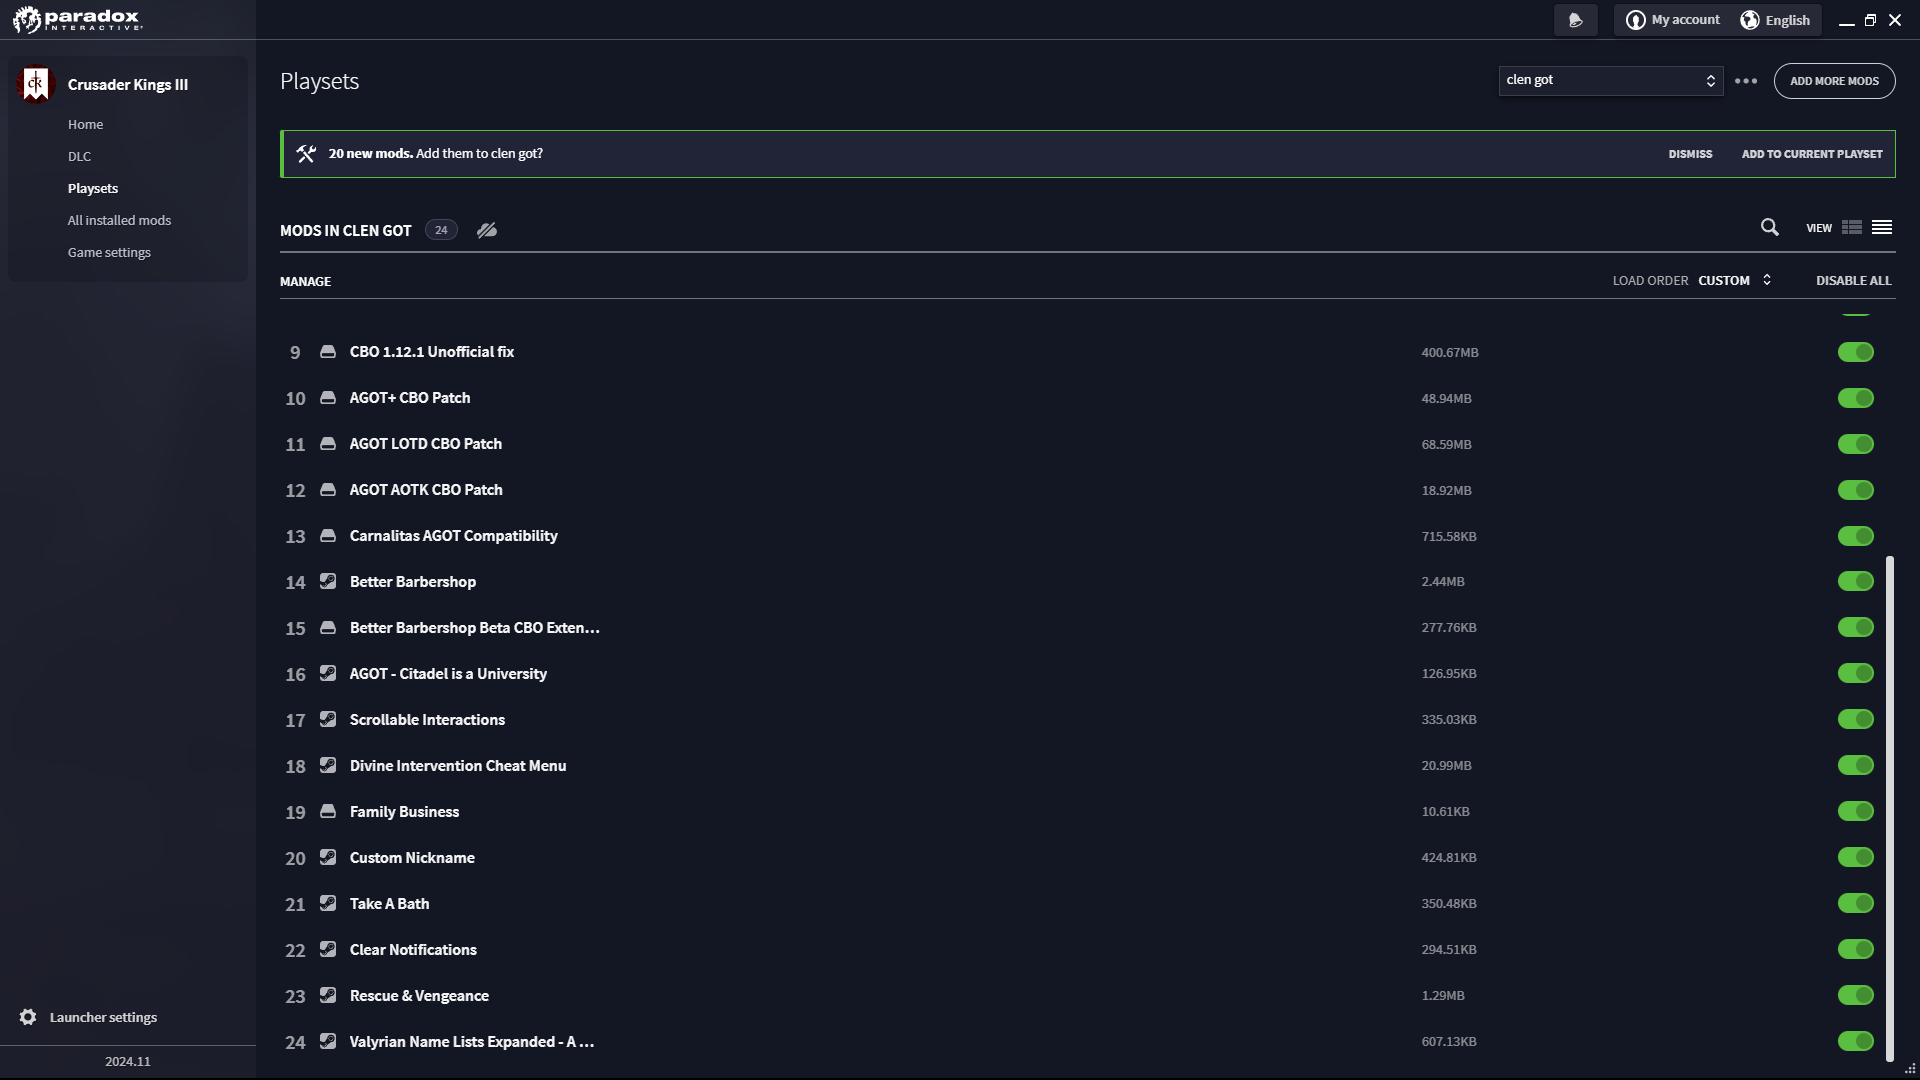Click the Steam icon for Custom Nickname
The width and height of the screenshot is (1920, 1080).
[x=328, y=858]
